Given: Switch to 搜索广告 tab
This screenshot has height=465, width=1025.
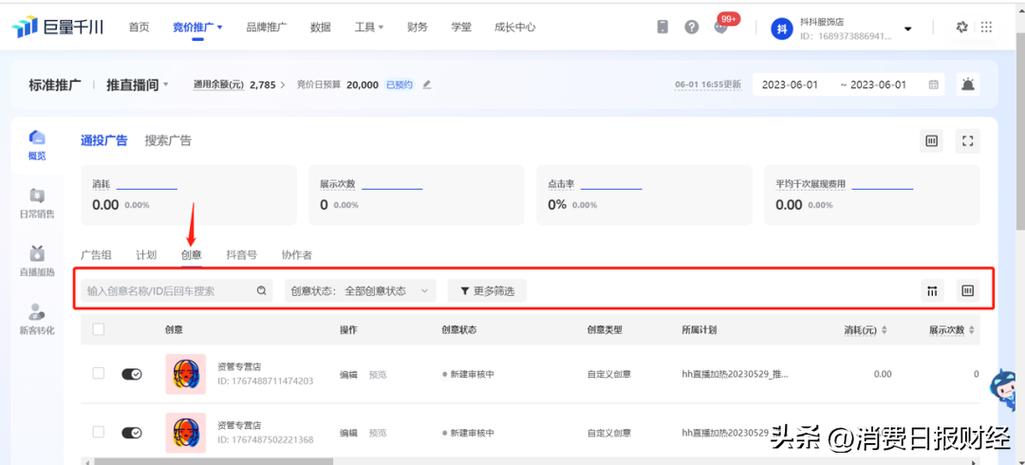Looking at the screenshot, I should coord(168,141).
